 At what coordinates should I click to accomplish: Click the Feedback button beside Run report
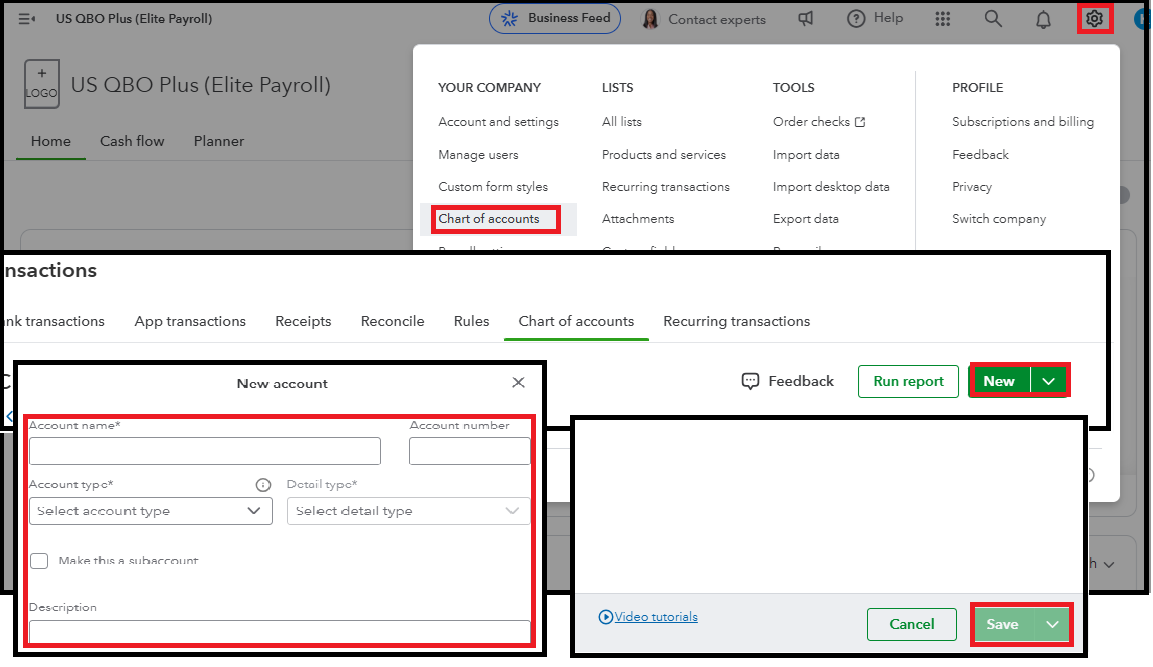coord(788,381)
